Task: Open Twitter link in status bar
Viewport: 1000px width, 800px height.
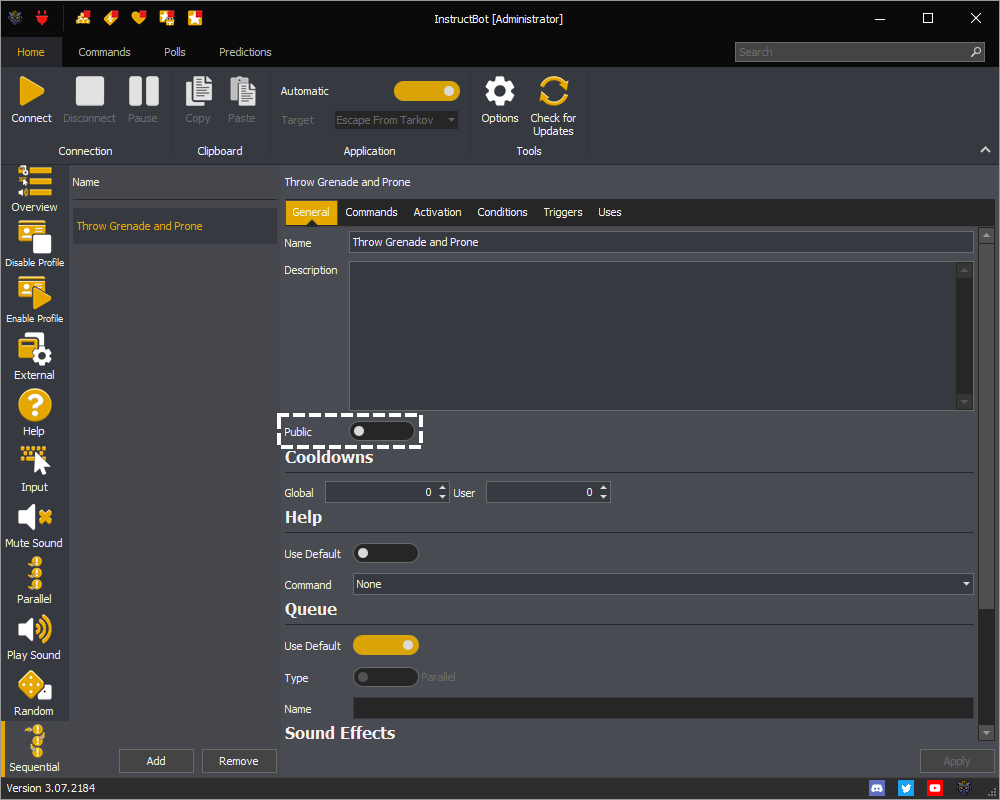Action: click(x=906, y=788)
